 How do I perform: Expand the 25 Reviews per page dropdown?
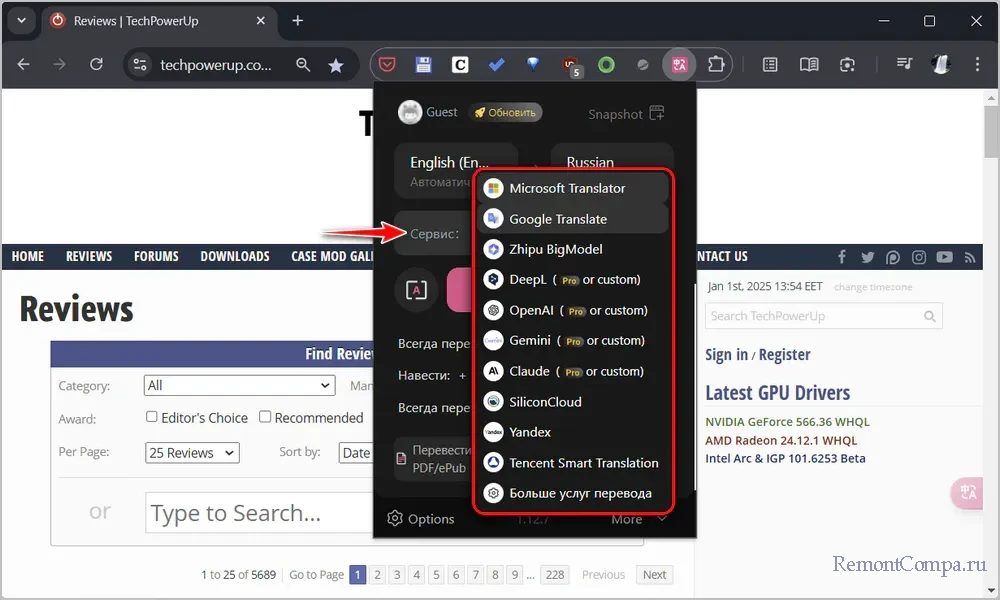192,453
